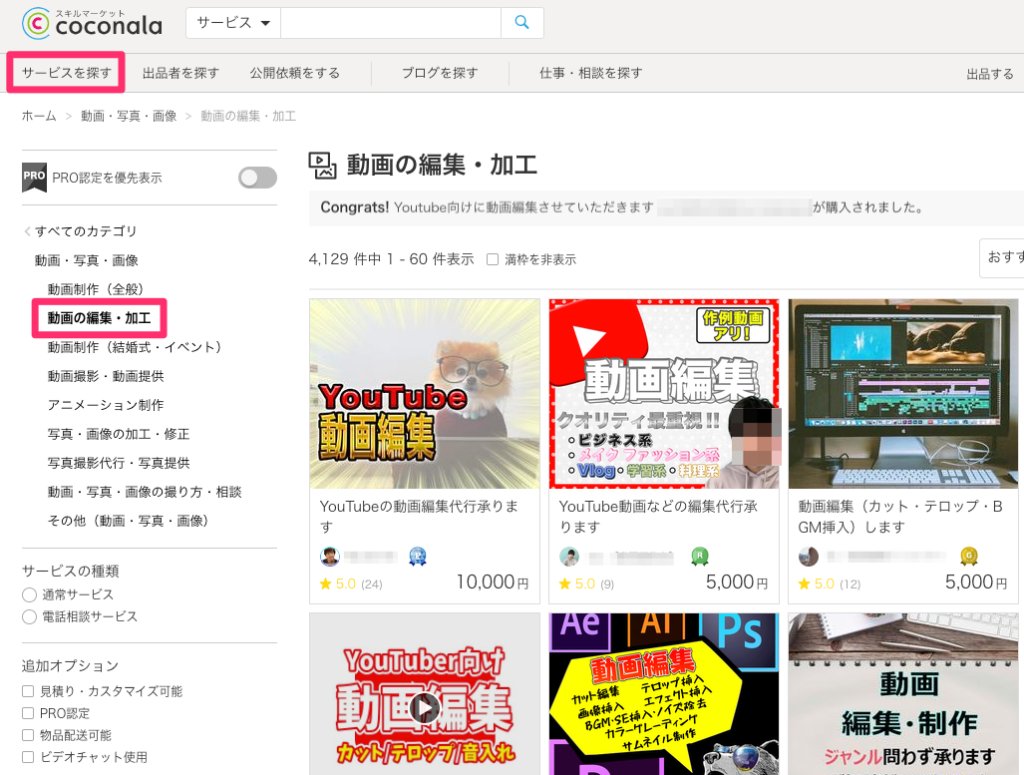This screenshot has height=775, width=1024.
Task: Open the おすすめ sort dropdown
Action: tap(1002, 258)
